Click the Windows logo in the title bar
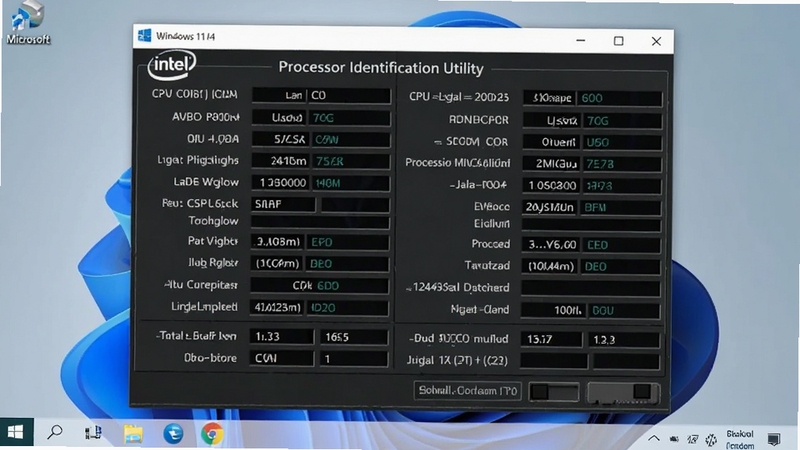800x450 pixels. [144, 36]
